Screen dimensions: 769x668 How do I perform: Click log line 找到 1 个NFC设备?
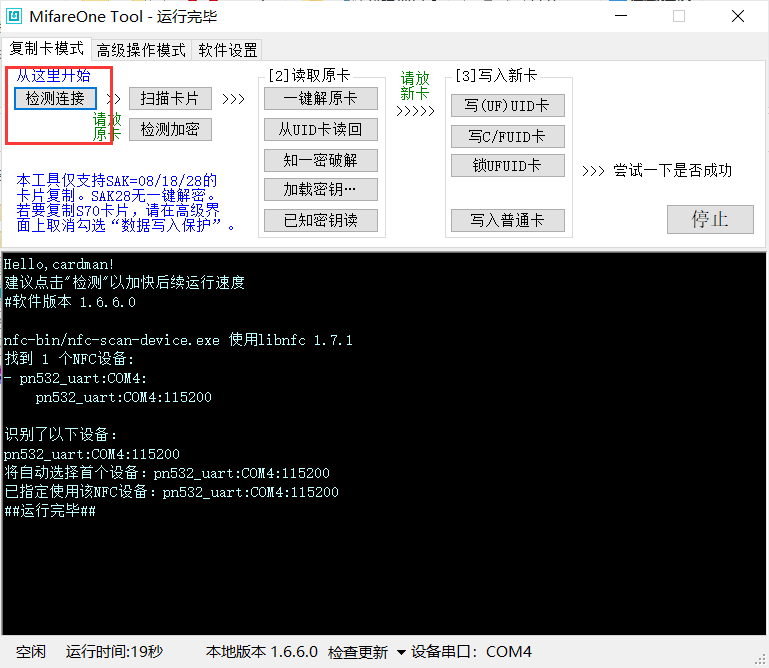coord(69,359)
